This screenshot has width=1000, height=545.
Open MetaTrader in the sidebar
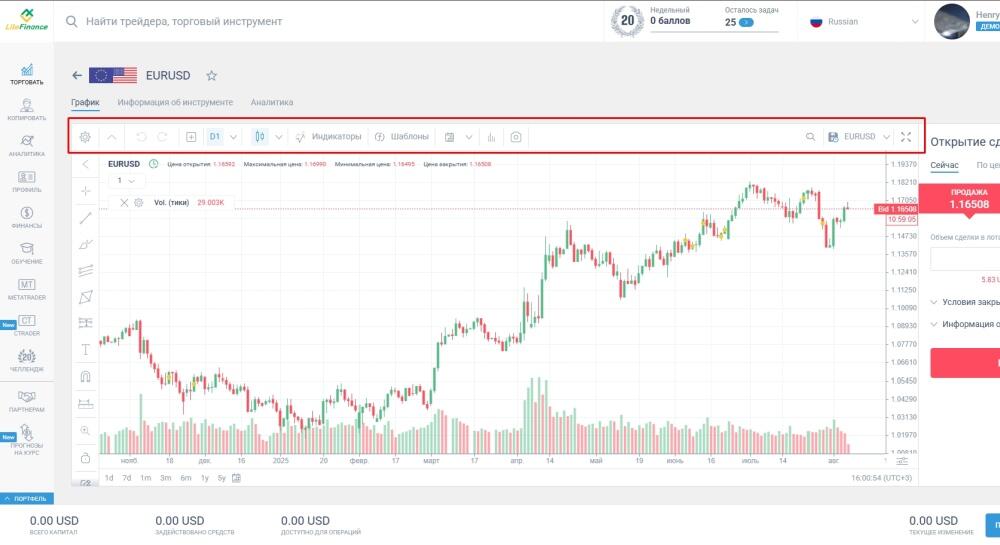(27, 289)
